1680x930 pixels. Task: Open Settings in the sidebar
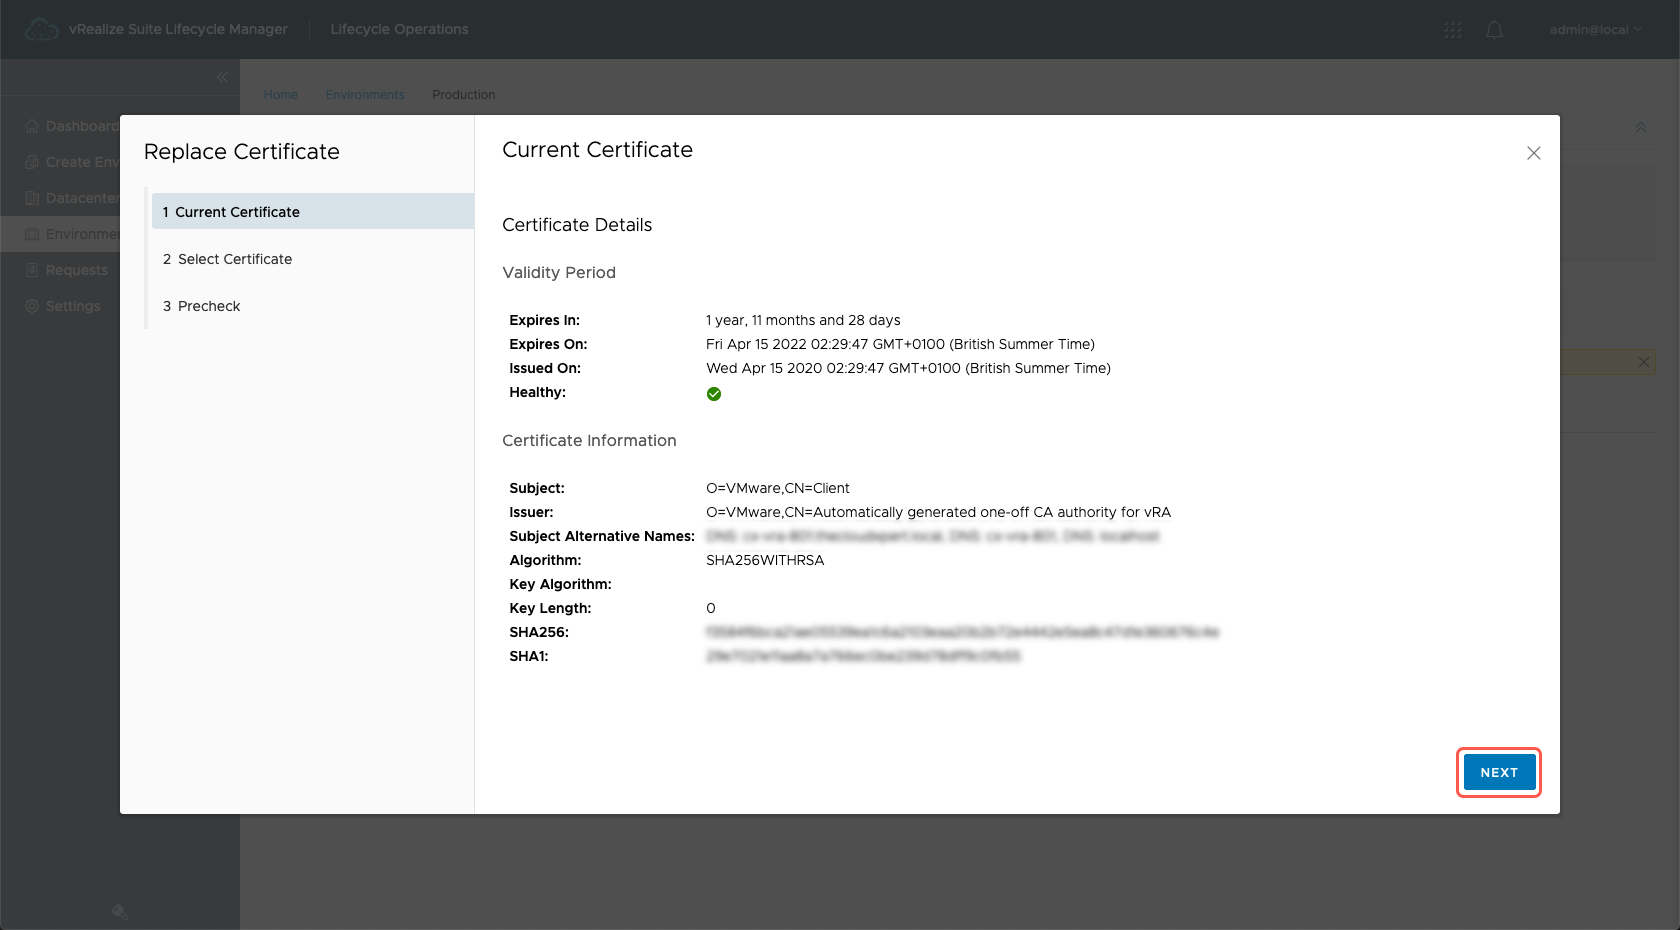73,306
